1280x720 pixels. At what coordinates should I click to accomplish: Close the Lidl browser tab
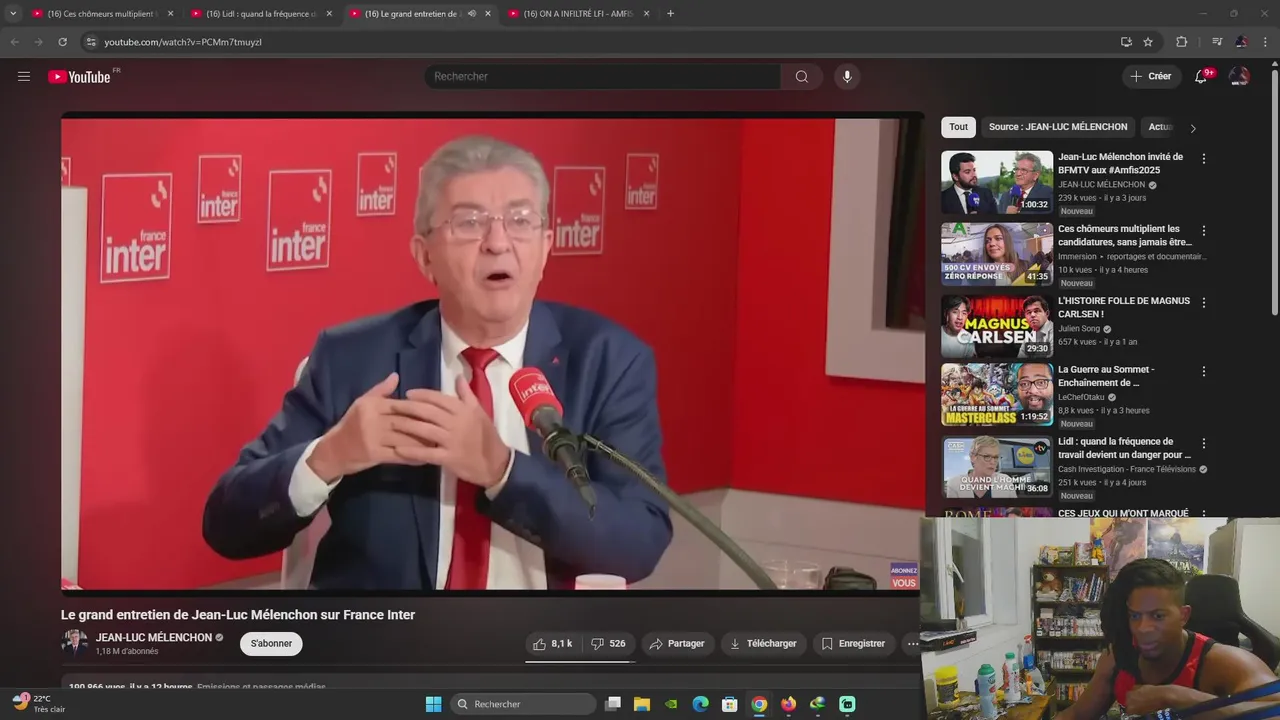(329, 14)
